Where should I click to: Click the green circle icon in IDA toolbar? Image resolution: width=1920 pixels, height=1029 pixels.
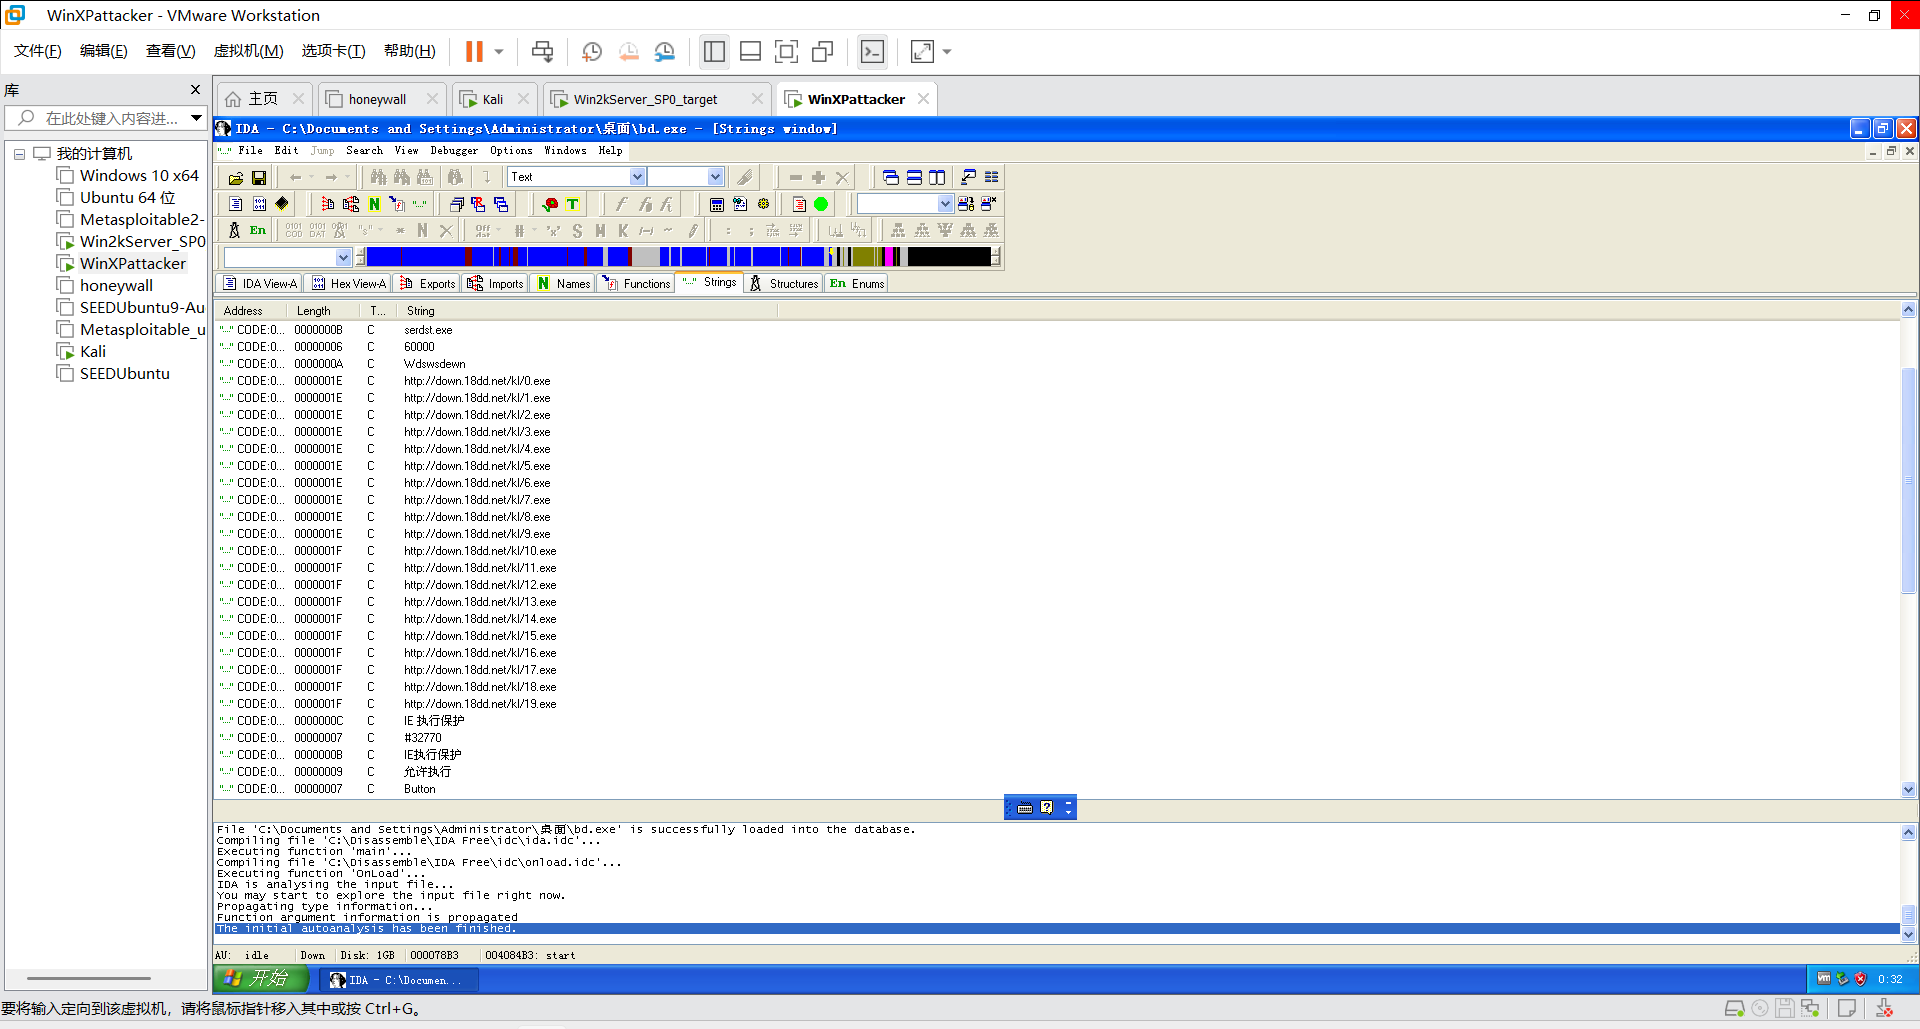821,204
